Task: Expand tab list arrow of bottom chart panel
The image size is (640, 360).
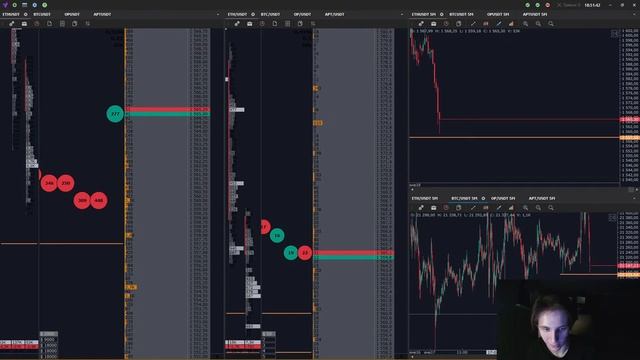Action: [x=635, y=198]
